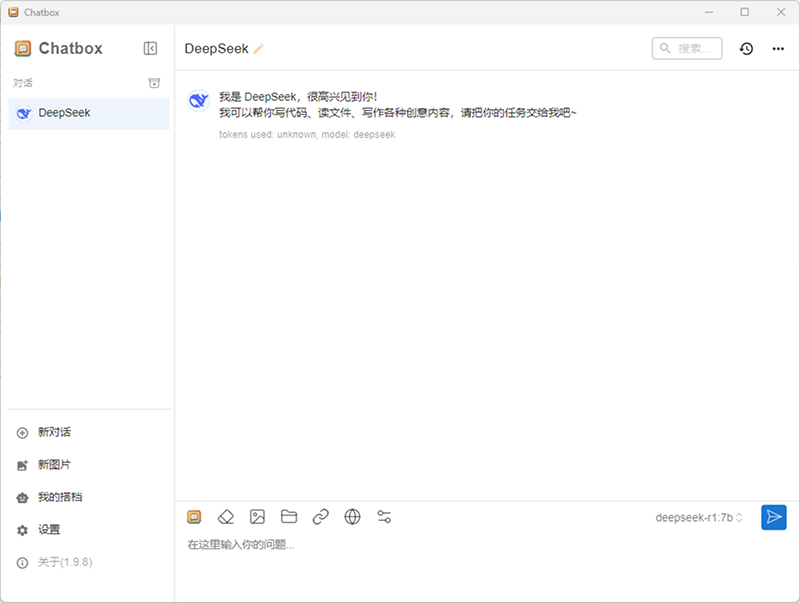This screenshot has height=603, width=800.
Task: Close the Chatbox window
Action: click(x=781, y=12)
